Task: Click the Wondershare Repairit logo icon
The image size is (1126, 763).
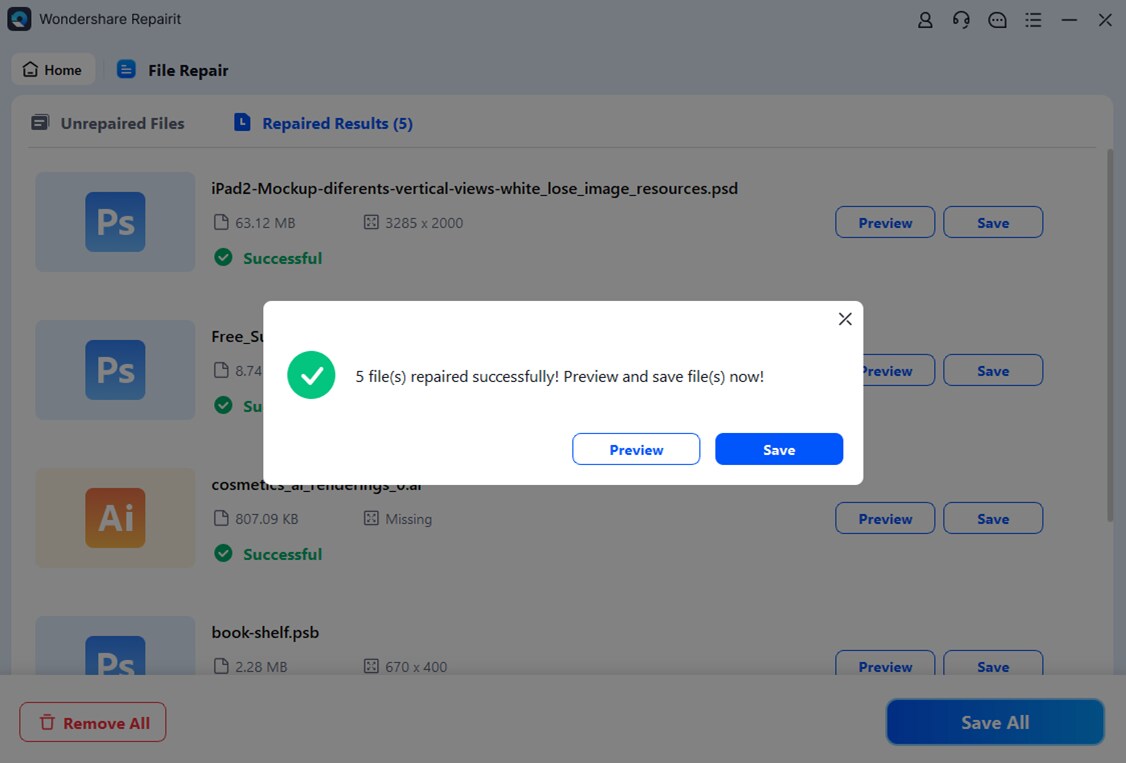Action: coord(19,19)
